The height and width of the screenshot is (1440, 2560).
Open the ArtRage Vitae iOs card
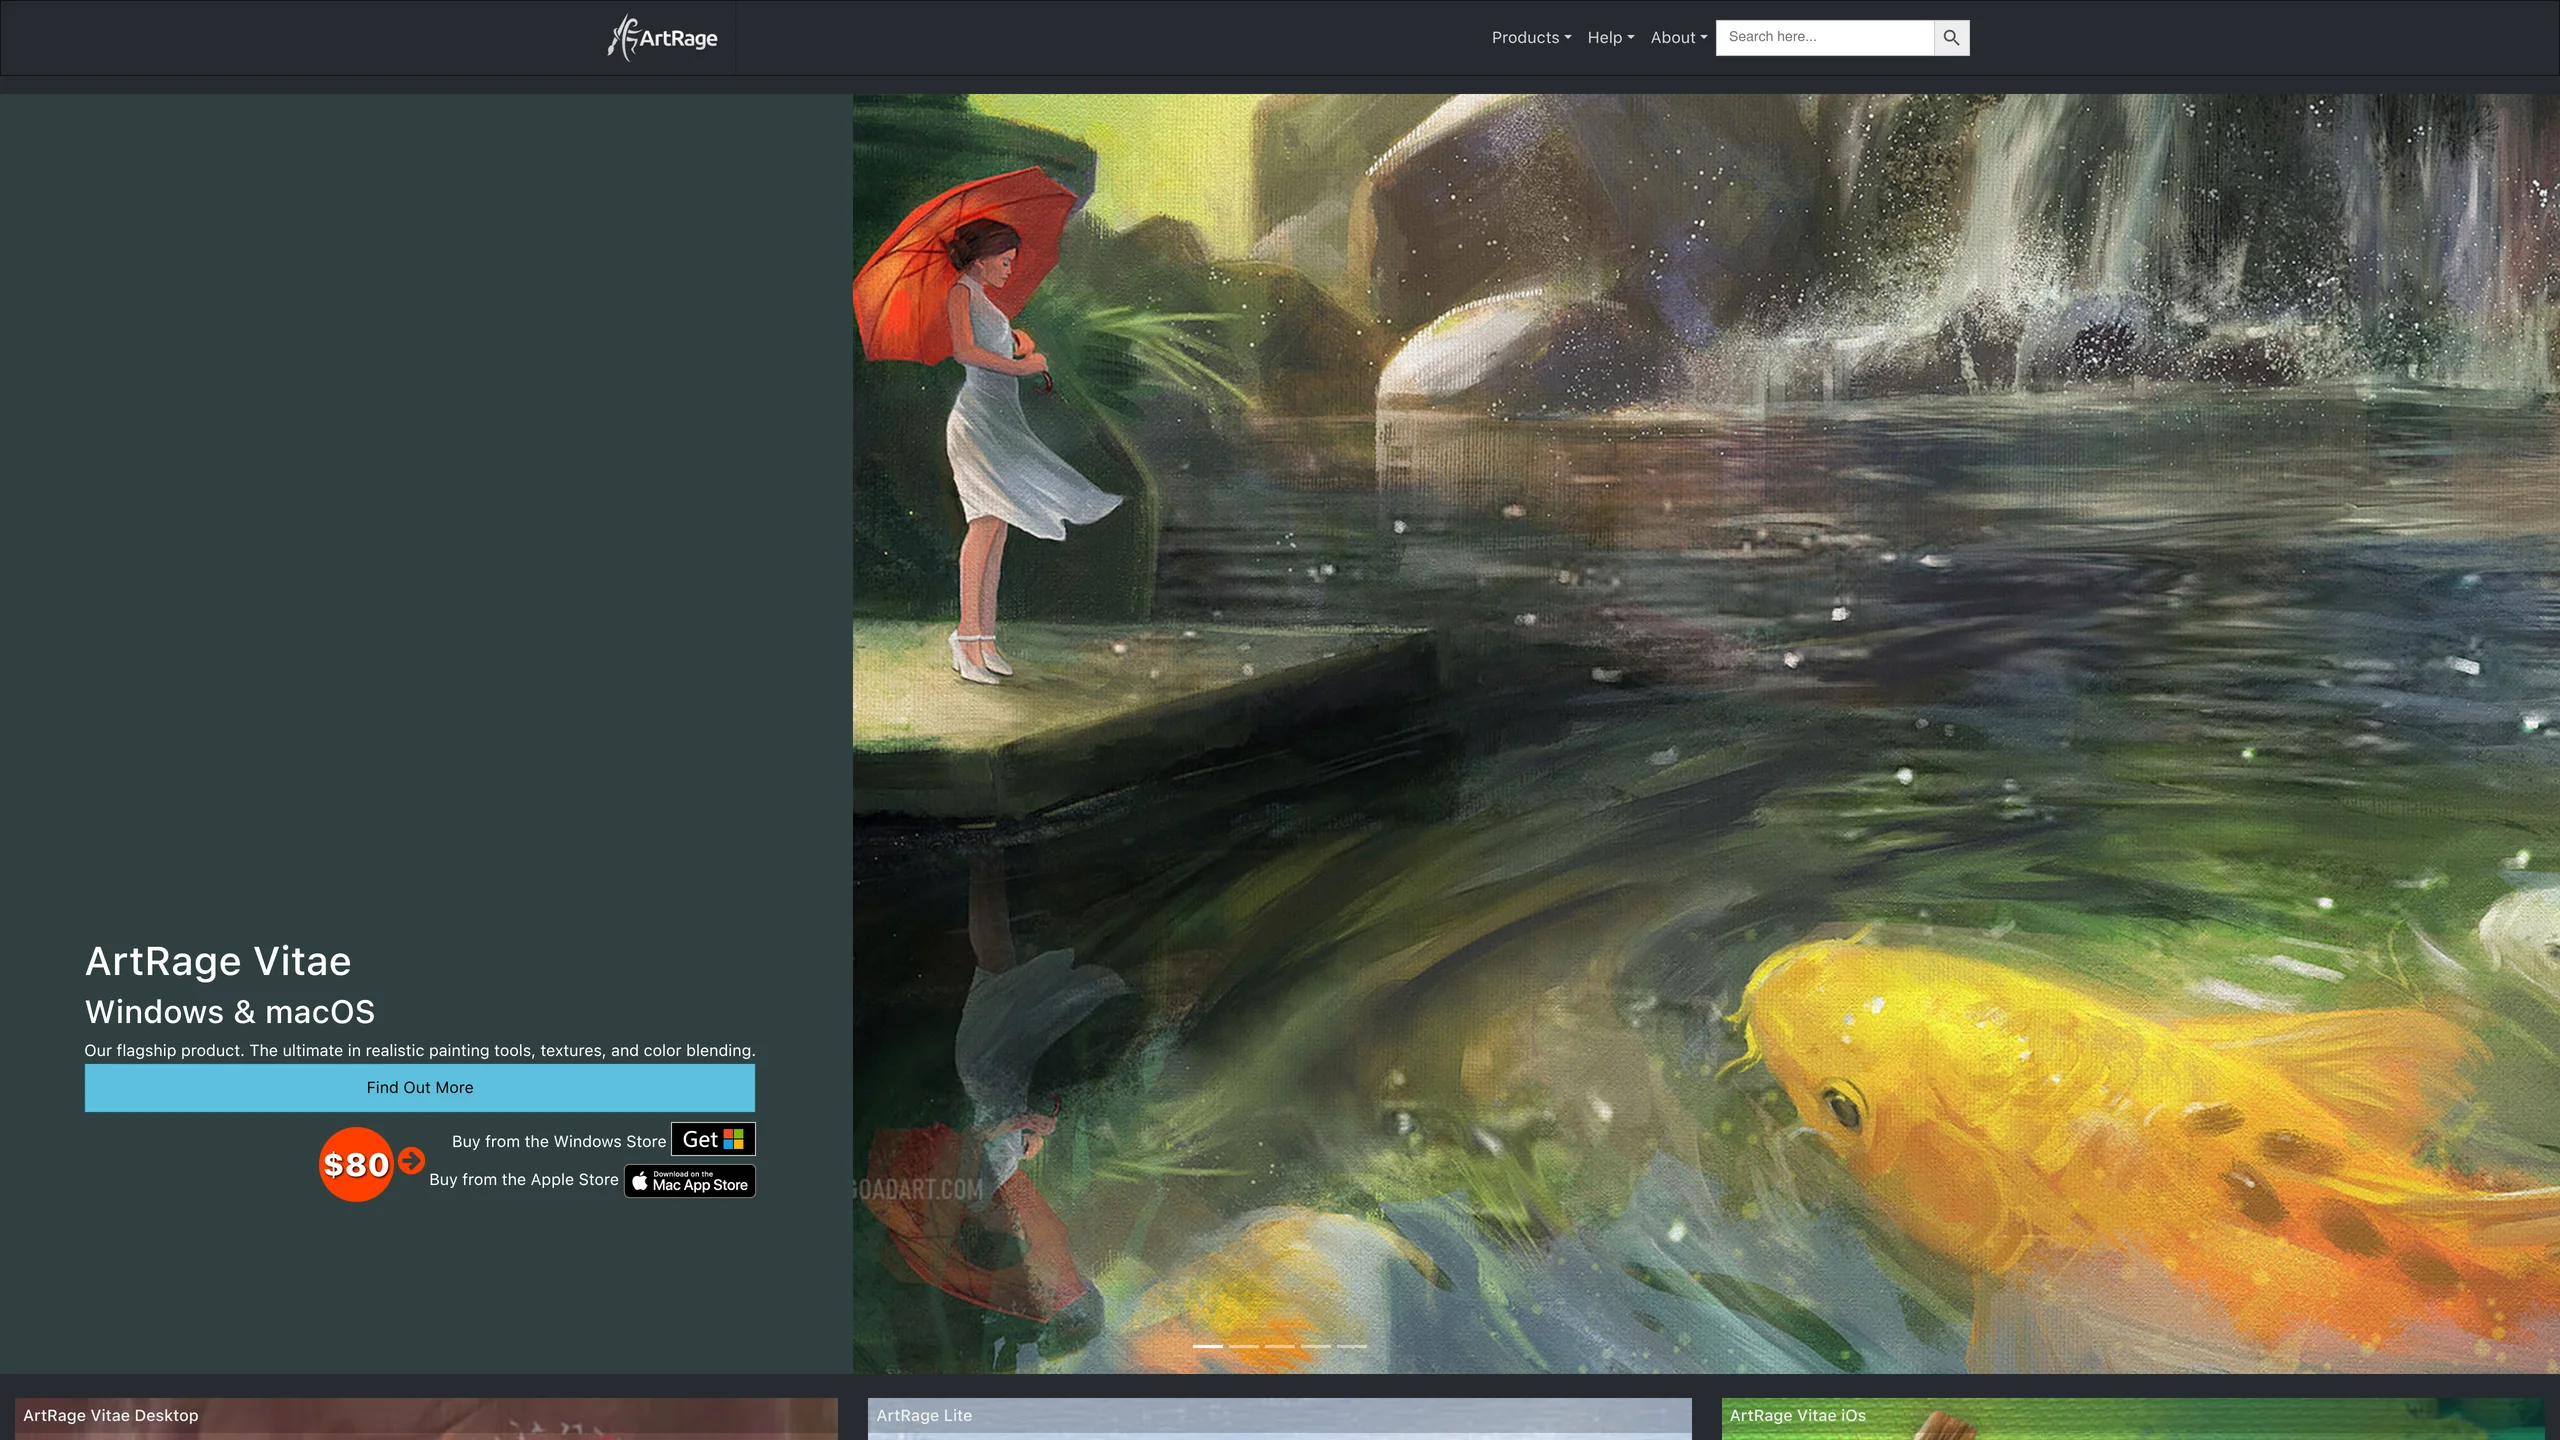pos(2133,1419)
